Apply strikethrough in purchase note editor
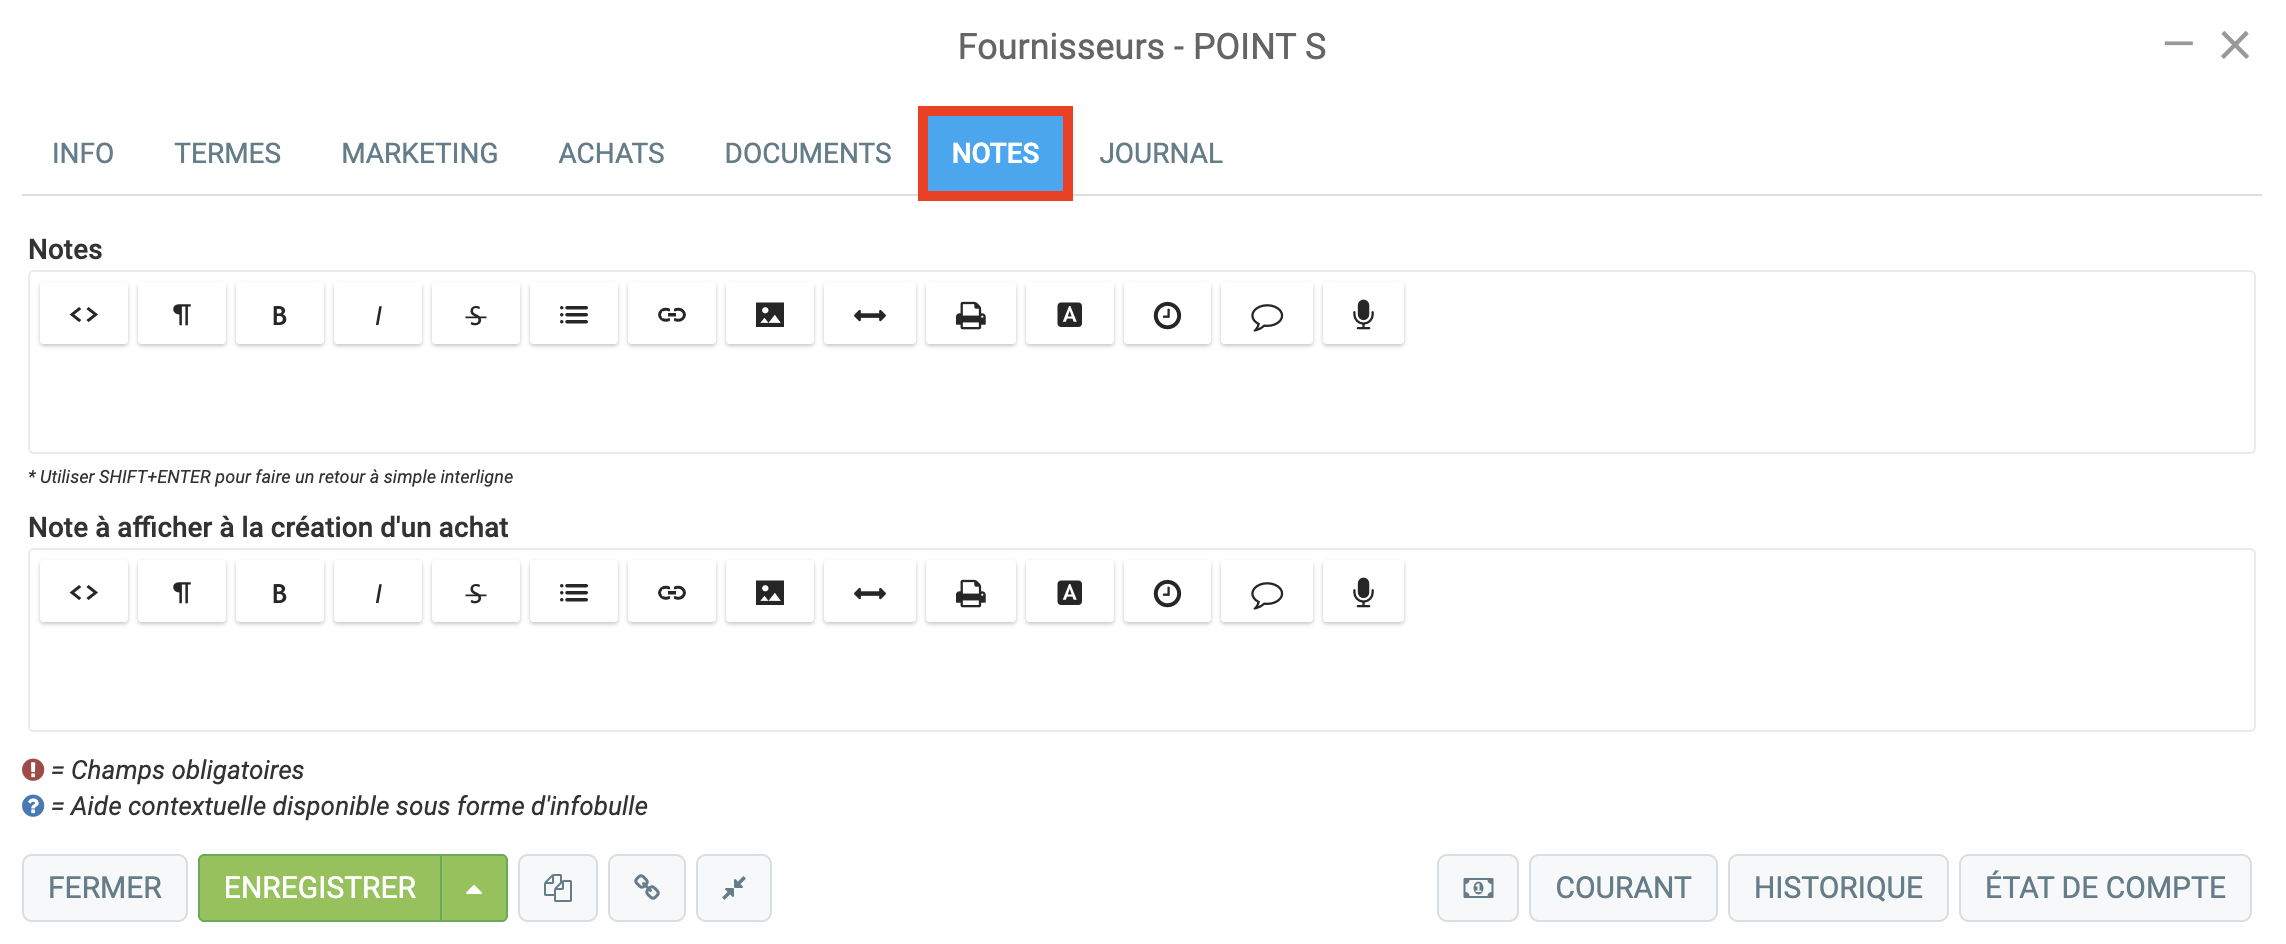This screenshot has height=944, width=2286. coord(476,593)
